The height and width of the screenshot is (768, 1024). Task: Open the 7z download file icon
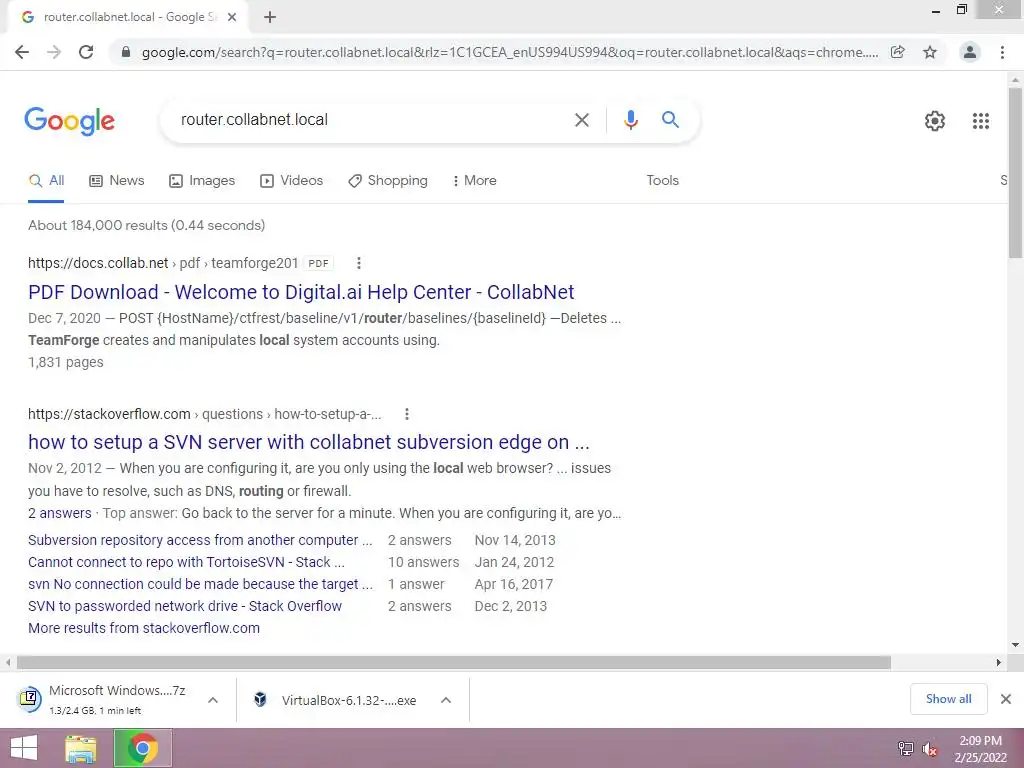pos(29,699)
